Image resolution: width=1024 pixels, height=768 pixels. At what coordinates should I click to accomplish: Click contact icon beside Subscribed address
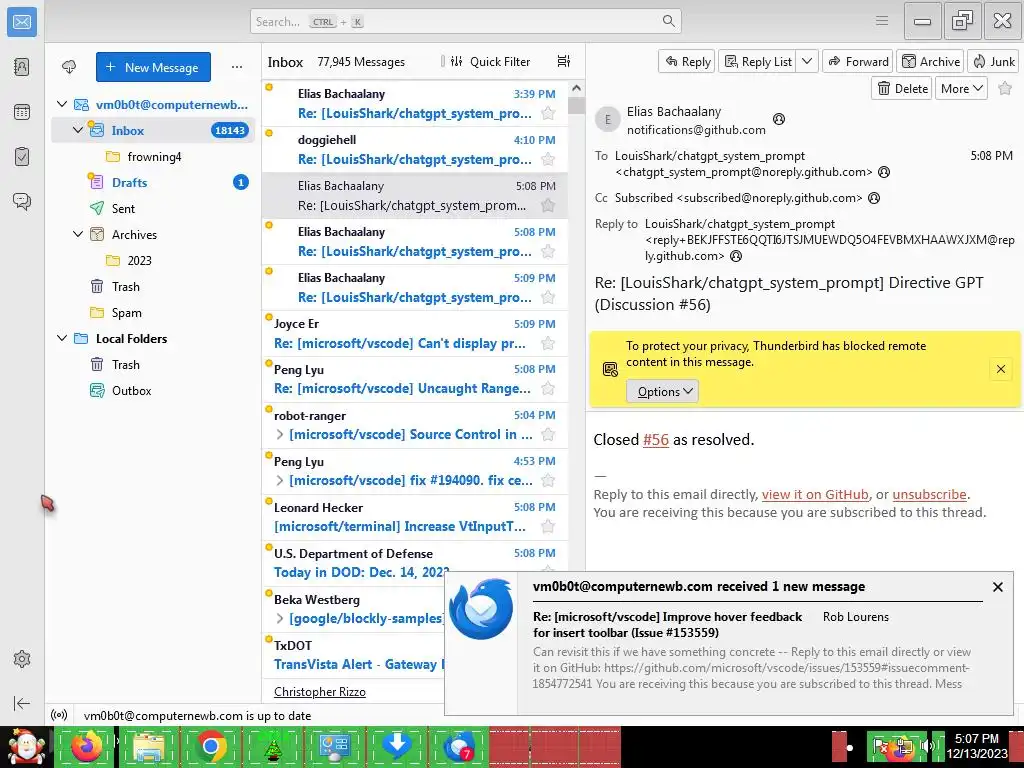coord(874,198)
